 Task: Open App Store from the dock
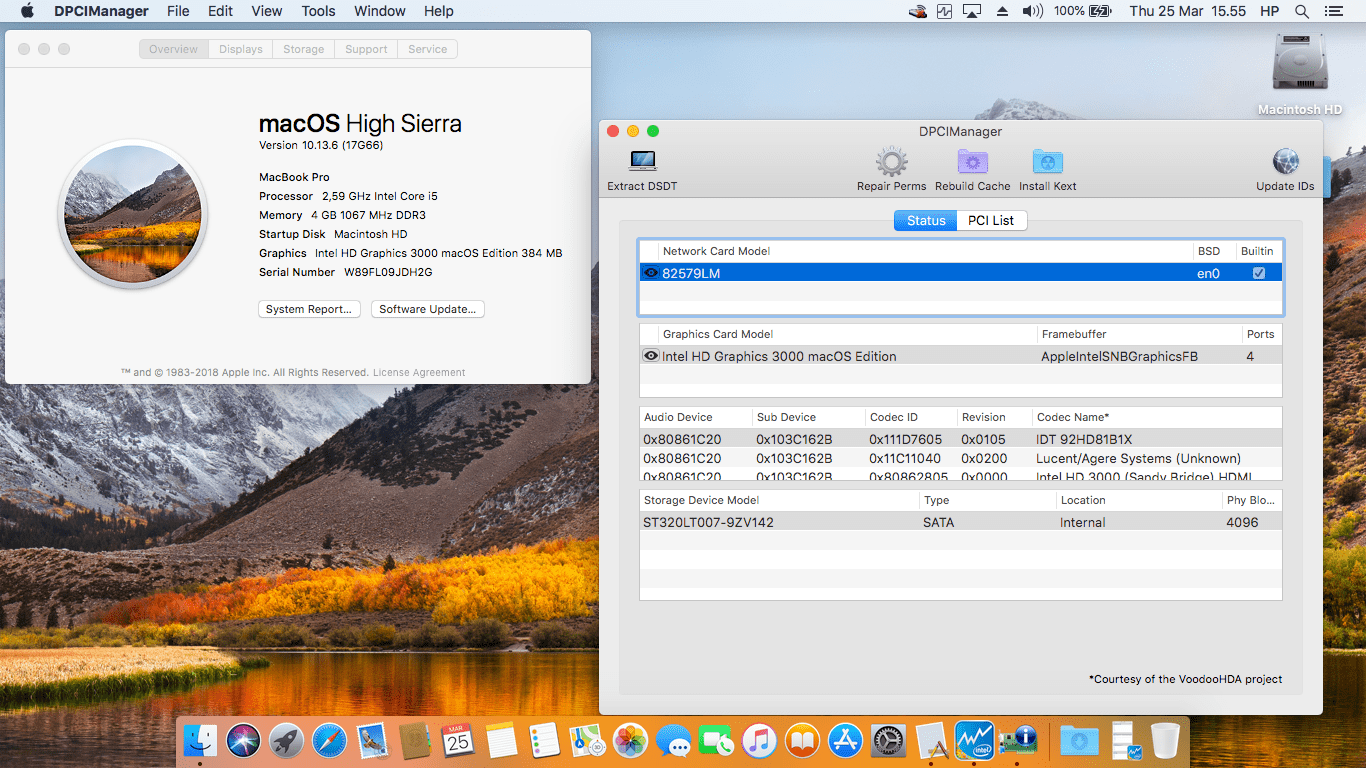point(845,741)
